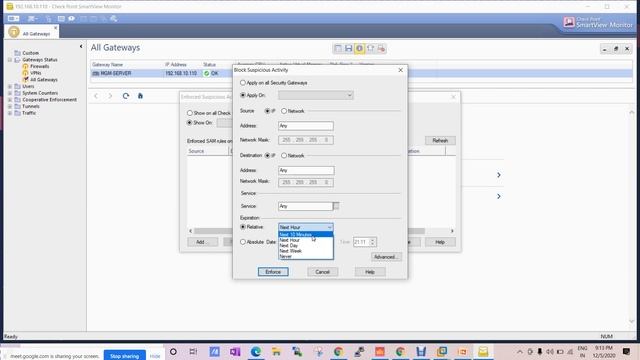
Task: Expand the System Counters tree node
Action: pyautogui.click(x=10, y=93)
